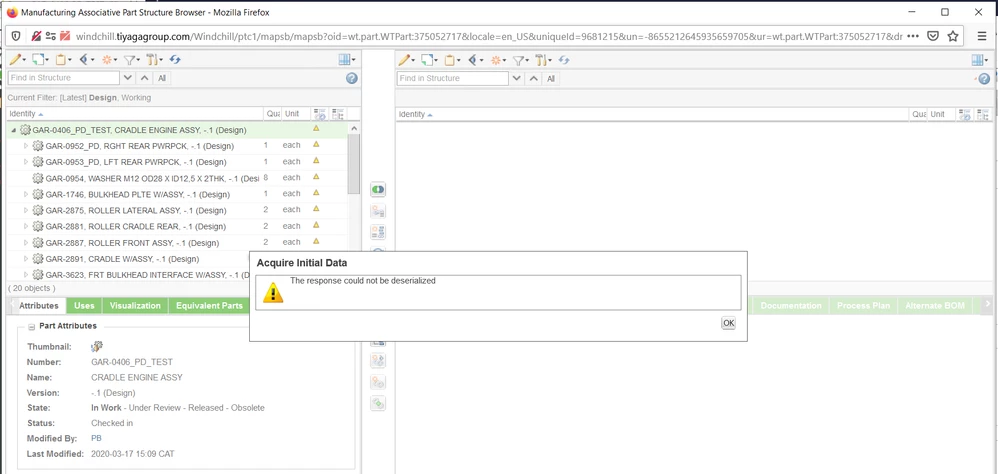Image resolution: width=998 pixels, height=474 pixels.
Task: Open the Equivalent Parts tab
Action: 209,306
